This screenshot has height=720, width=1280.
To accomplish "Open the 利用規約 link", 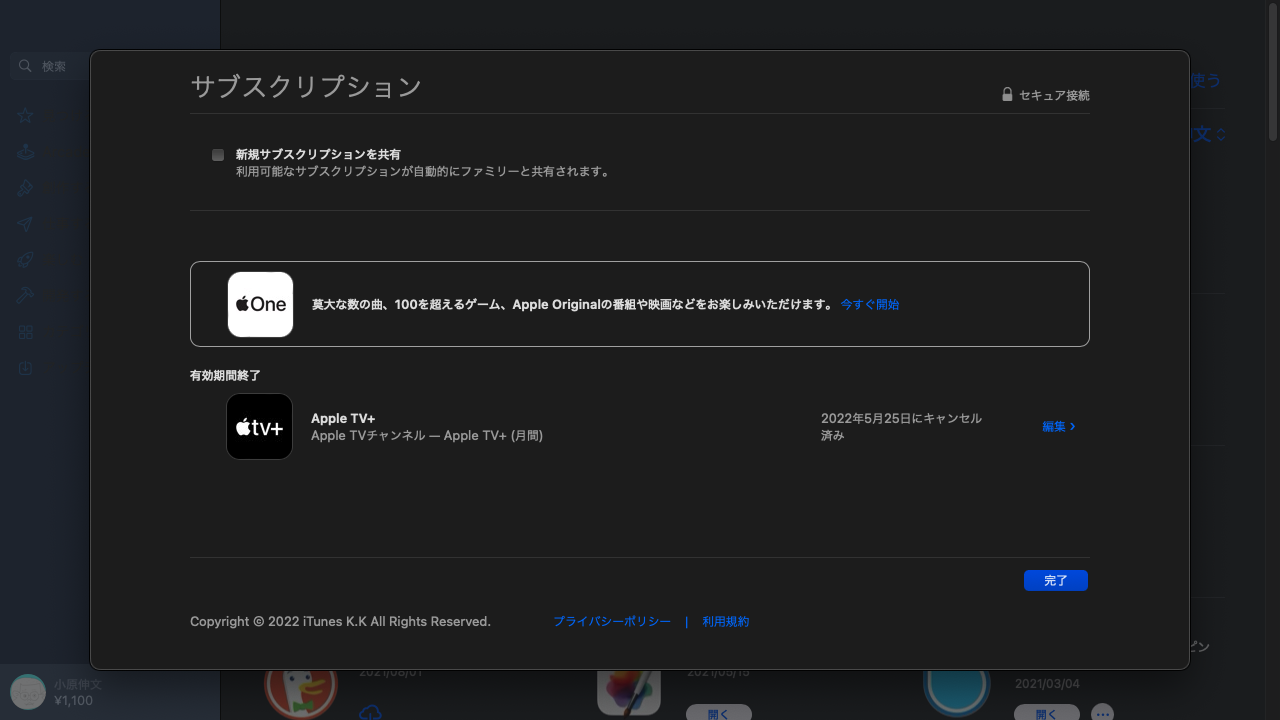I will click(x=725, y=622).
